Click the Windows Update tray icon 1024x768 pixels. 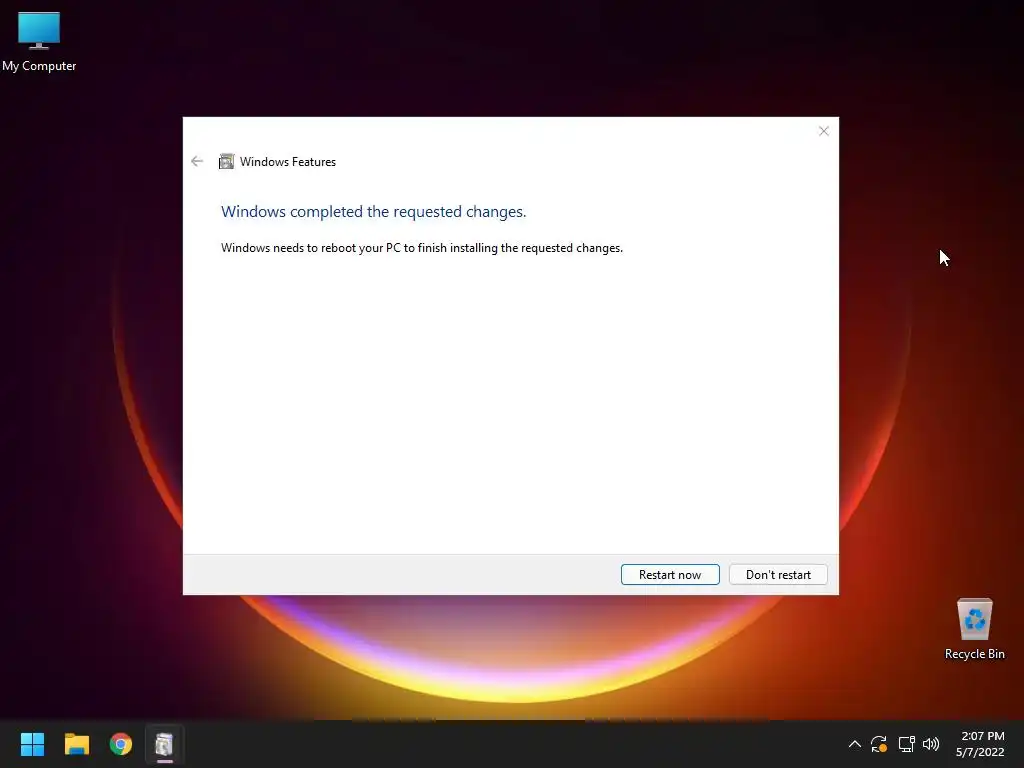(x=879, y=744)
